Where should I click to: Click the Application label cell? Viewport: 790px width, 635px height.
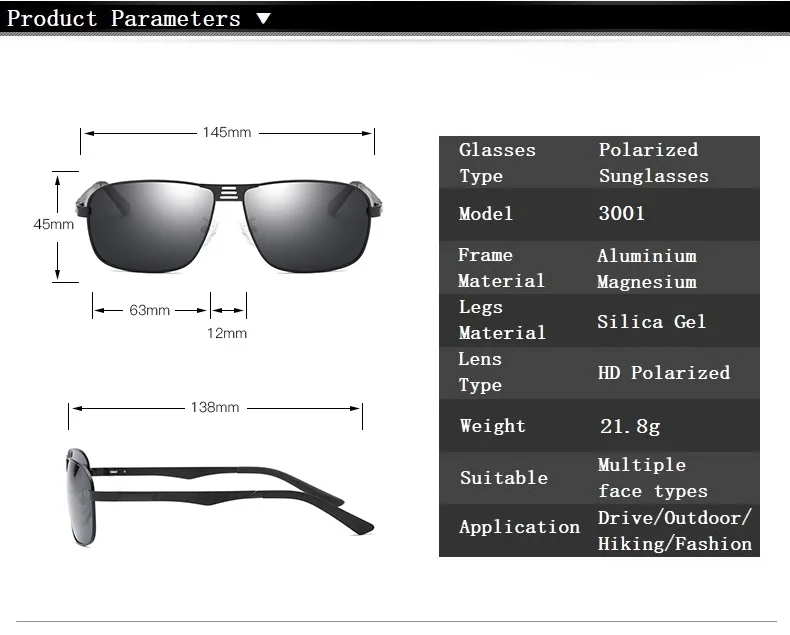coord(519,527)
